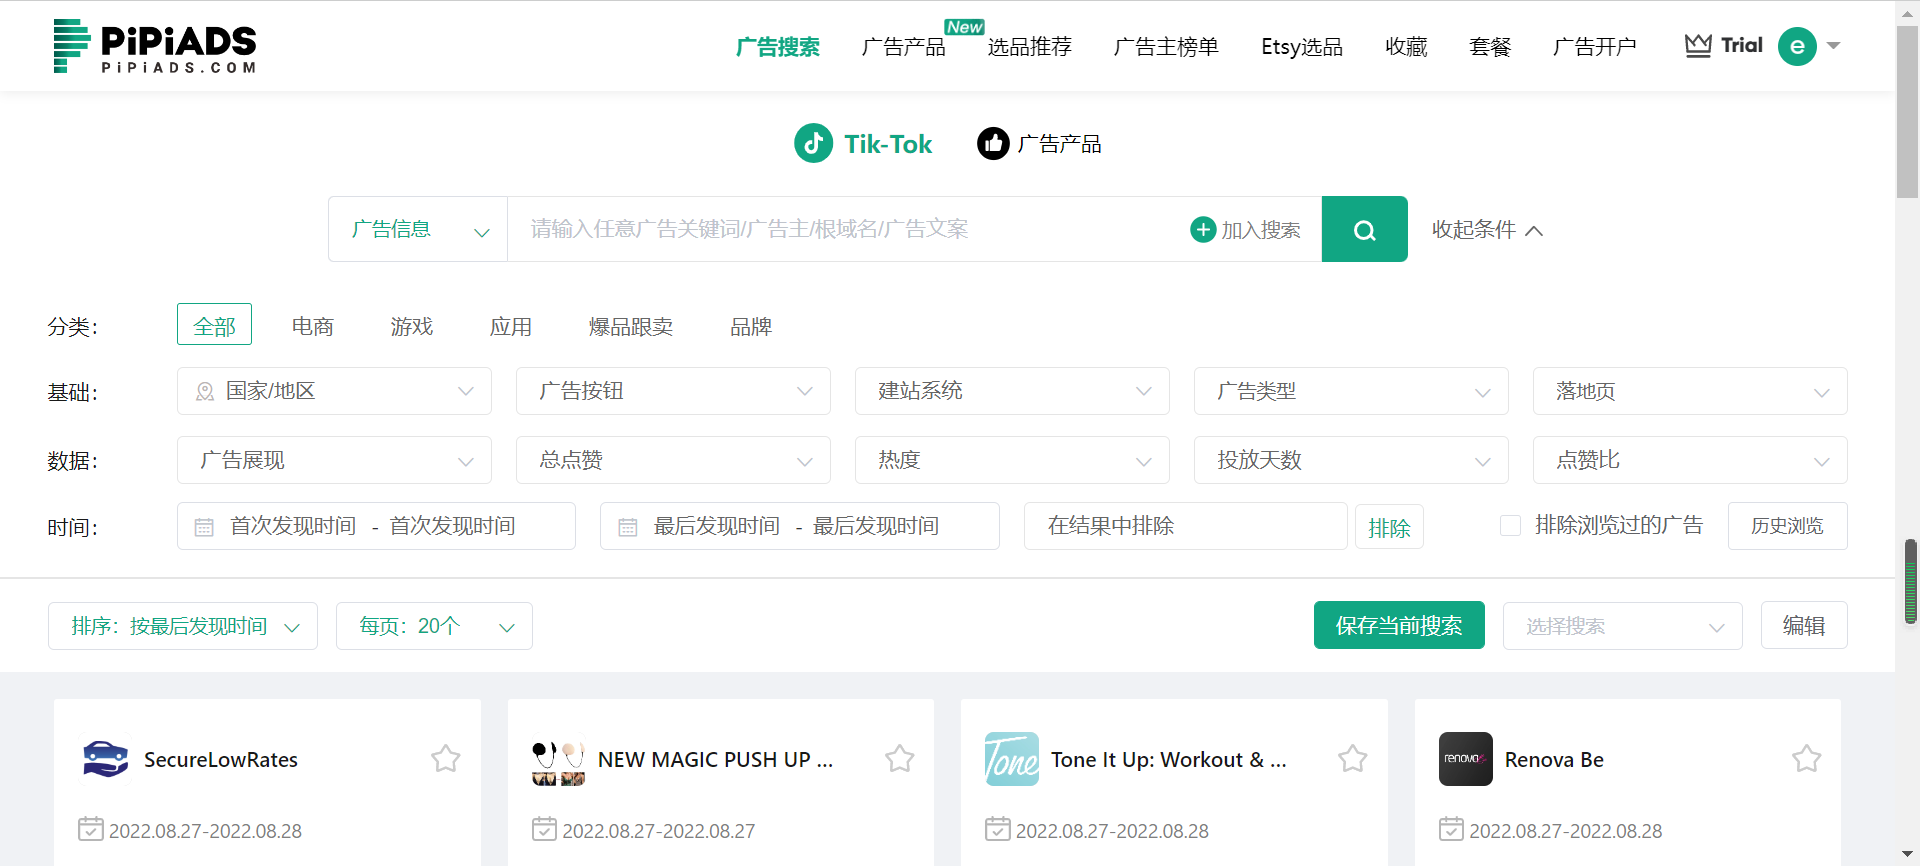1920x866 pixels.
Task: Star the Renova Be card
Action: pos(1807,759)
